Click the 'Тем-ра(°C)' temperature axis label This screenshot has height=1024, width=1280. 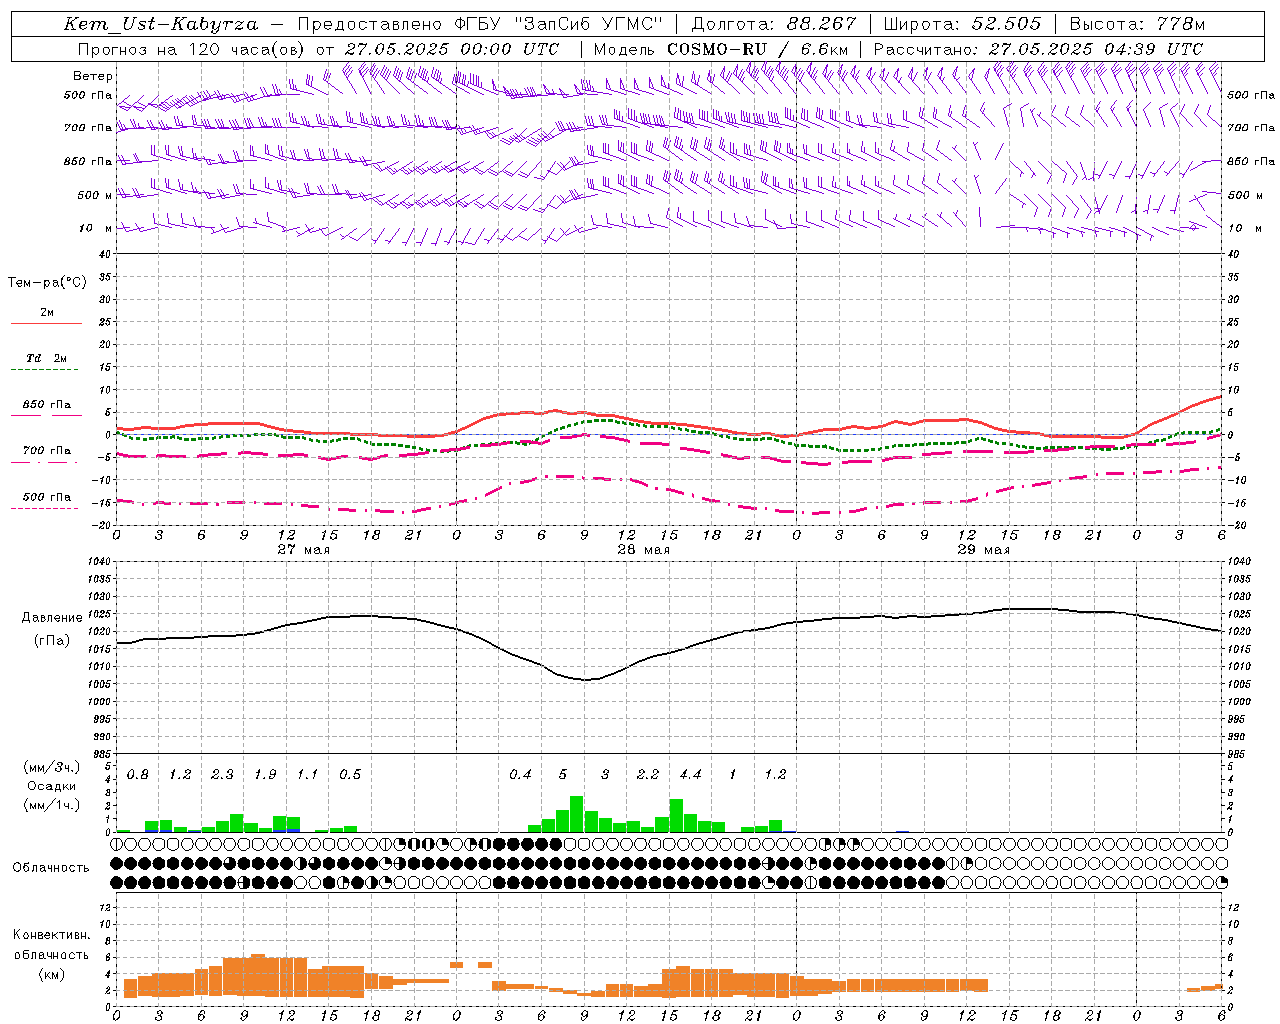(x=47, y=283)
